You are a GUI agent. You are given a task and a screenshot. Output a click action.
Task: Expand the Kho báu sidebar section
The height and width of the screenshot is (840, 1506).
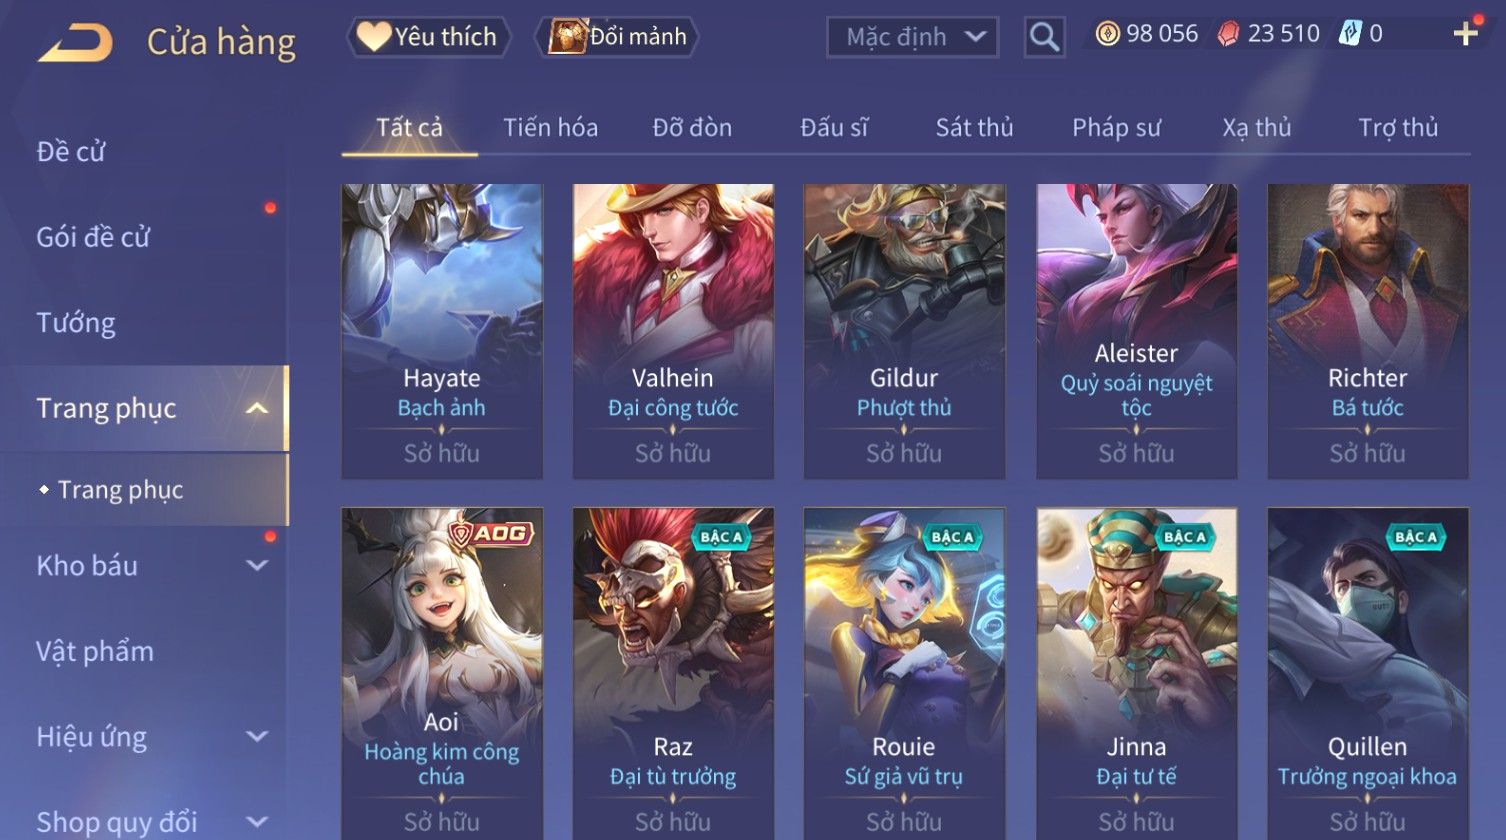click(x=257, y=565)
